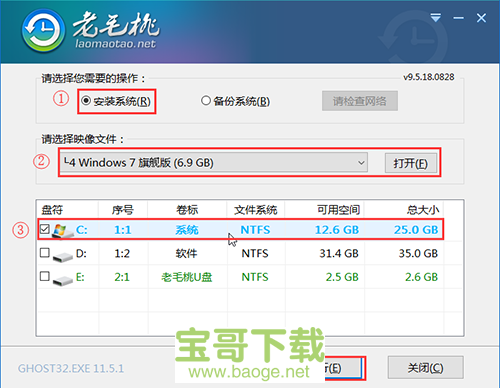Click the v9.5.18.0828 version text
This screenshot has height=388, width=500.
click(x=429, y=77)
